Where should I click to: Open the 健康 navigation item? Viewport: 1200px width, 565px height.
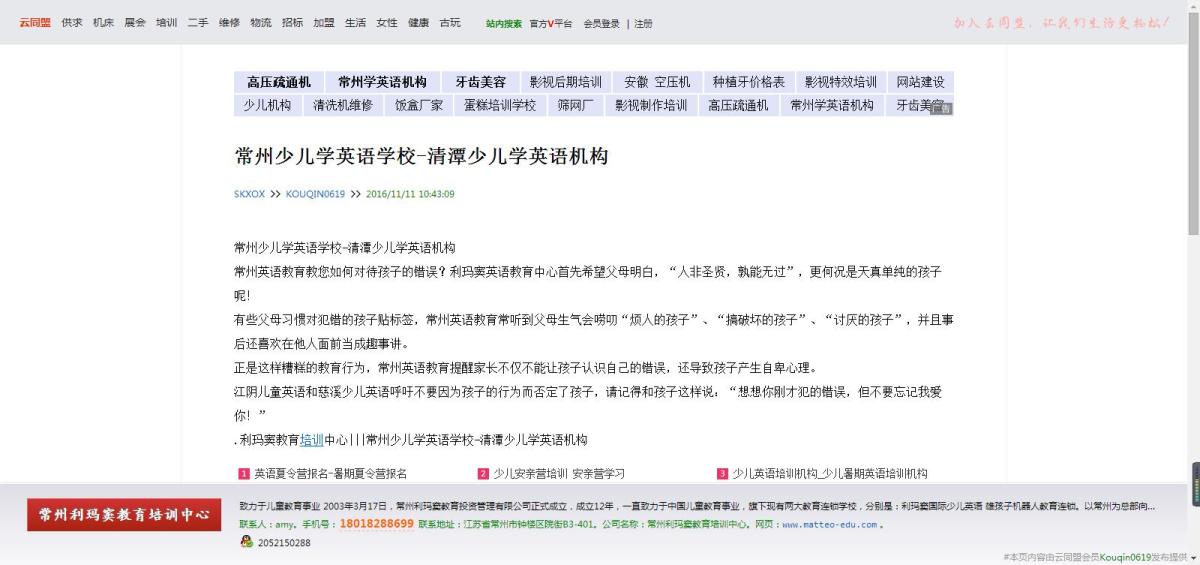click(x=418, y=23)
